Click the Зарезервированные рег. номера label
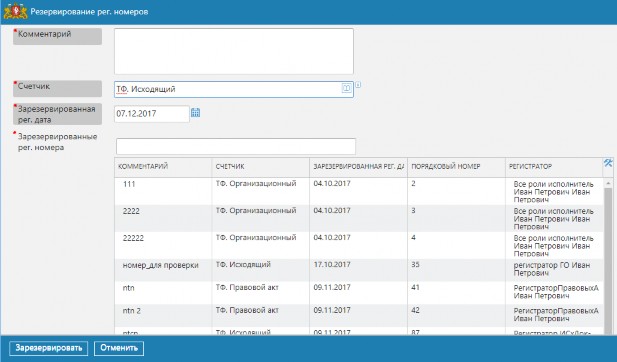Viewport: 617px width, 362px height. pos(57,142)
